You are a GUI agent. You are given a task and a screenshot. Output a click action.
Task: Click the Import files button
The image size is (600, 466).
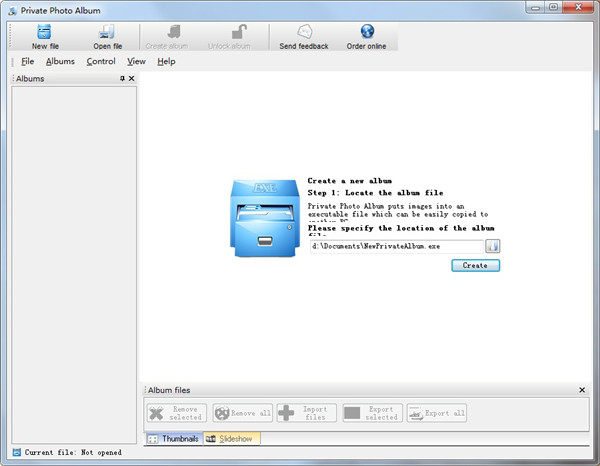307,413
